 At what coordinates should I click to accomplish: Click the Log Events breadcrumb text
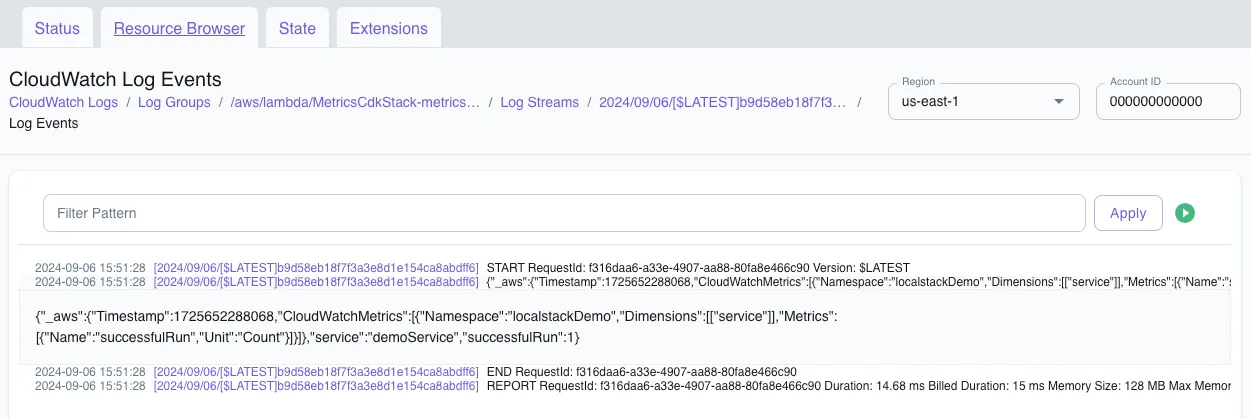[x=43, y=124]
